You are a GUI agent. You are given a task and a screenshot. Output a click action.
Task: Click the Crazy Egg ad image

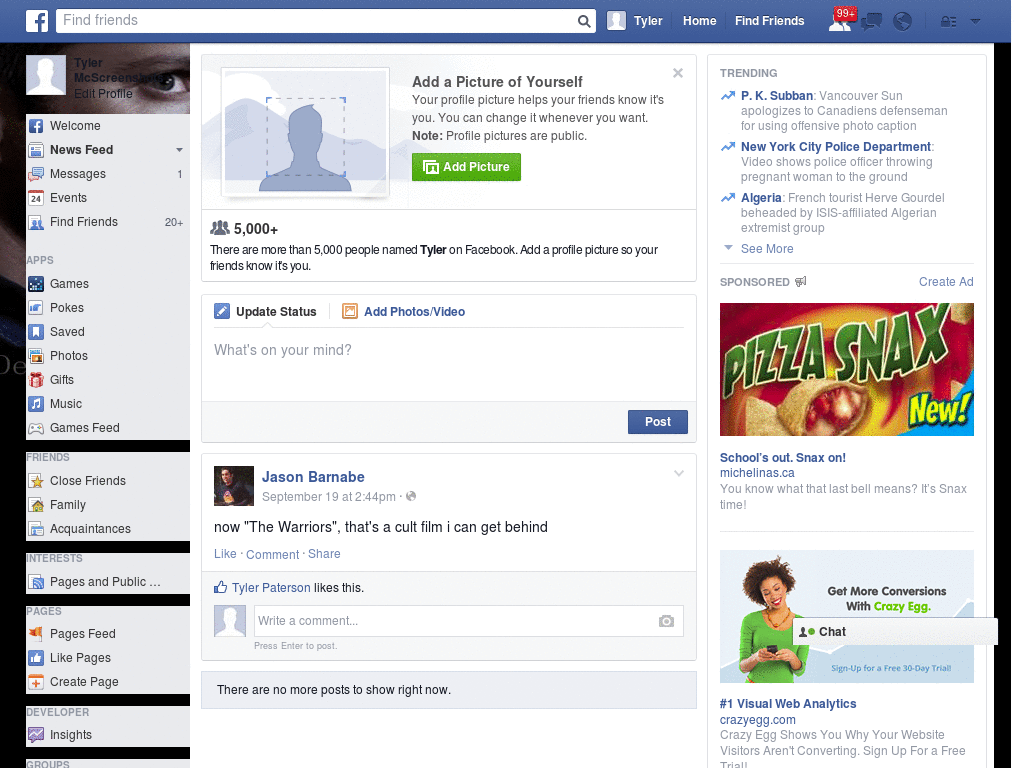(846, 616)
